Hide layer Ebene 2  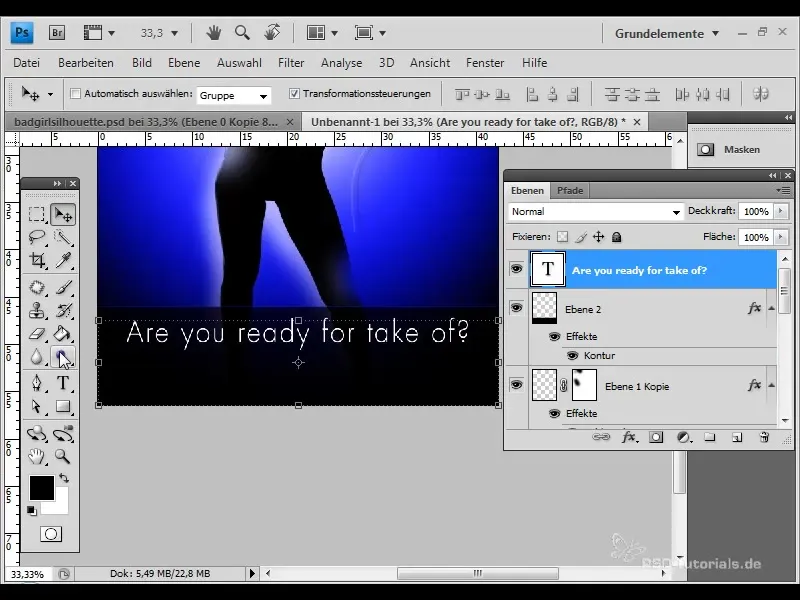point(516,307)
